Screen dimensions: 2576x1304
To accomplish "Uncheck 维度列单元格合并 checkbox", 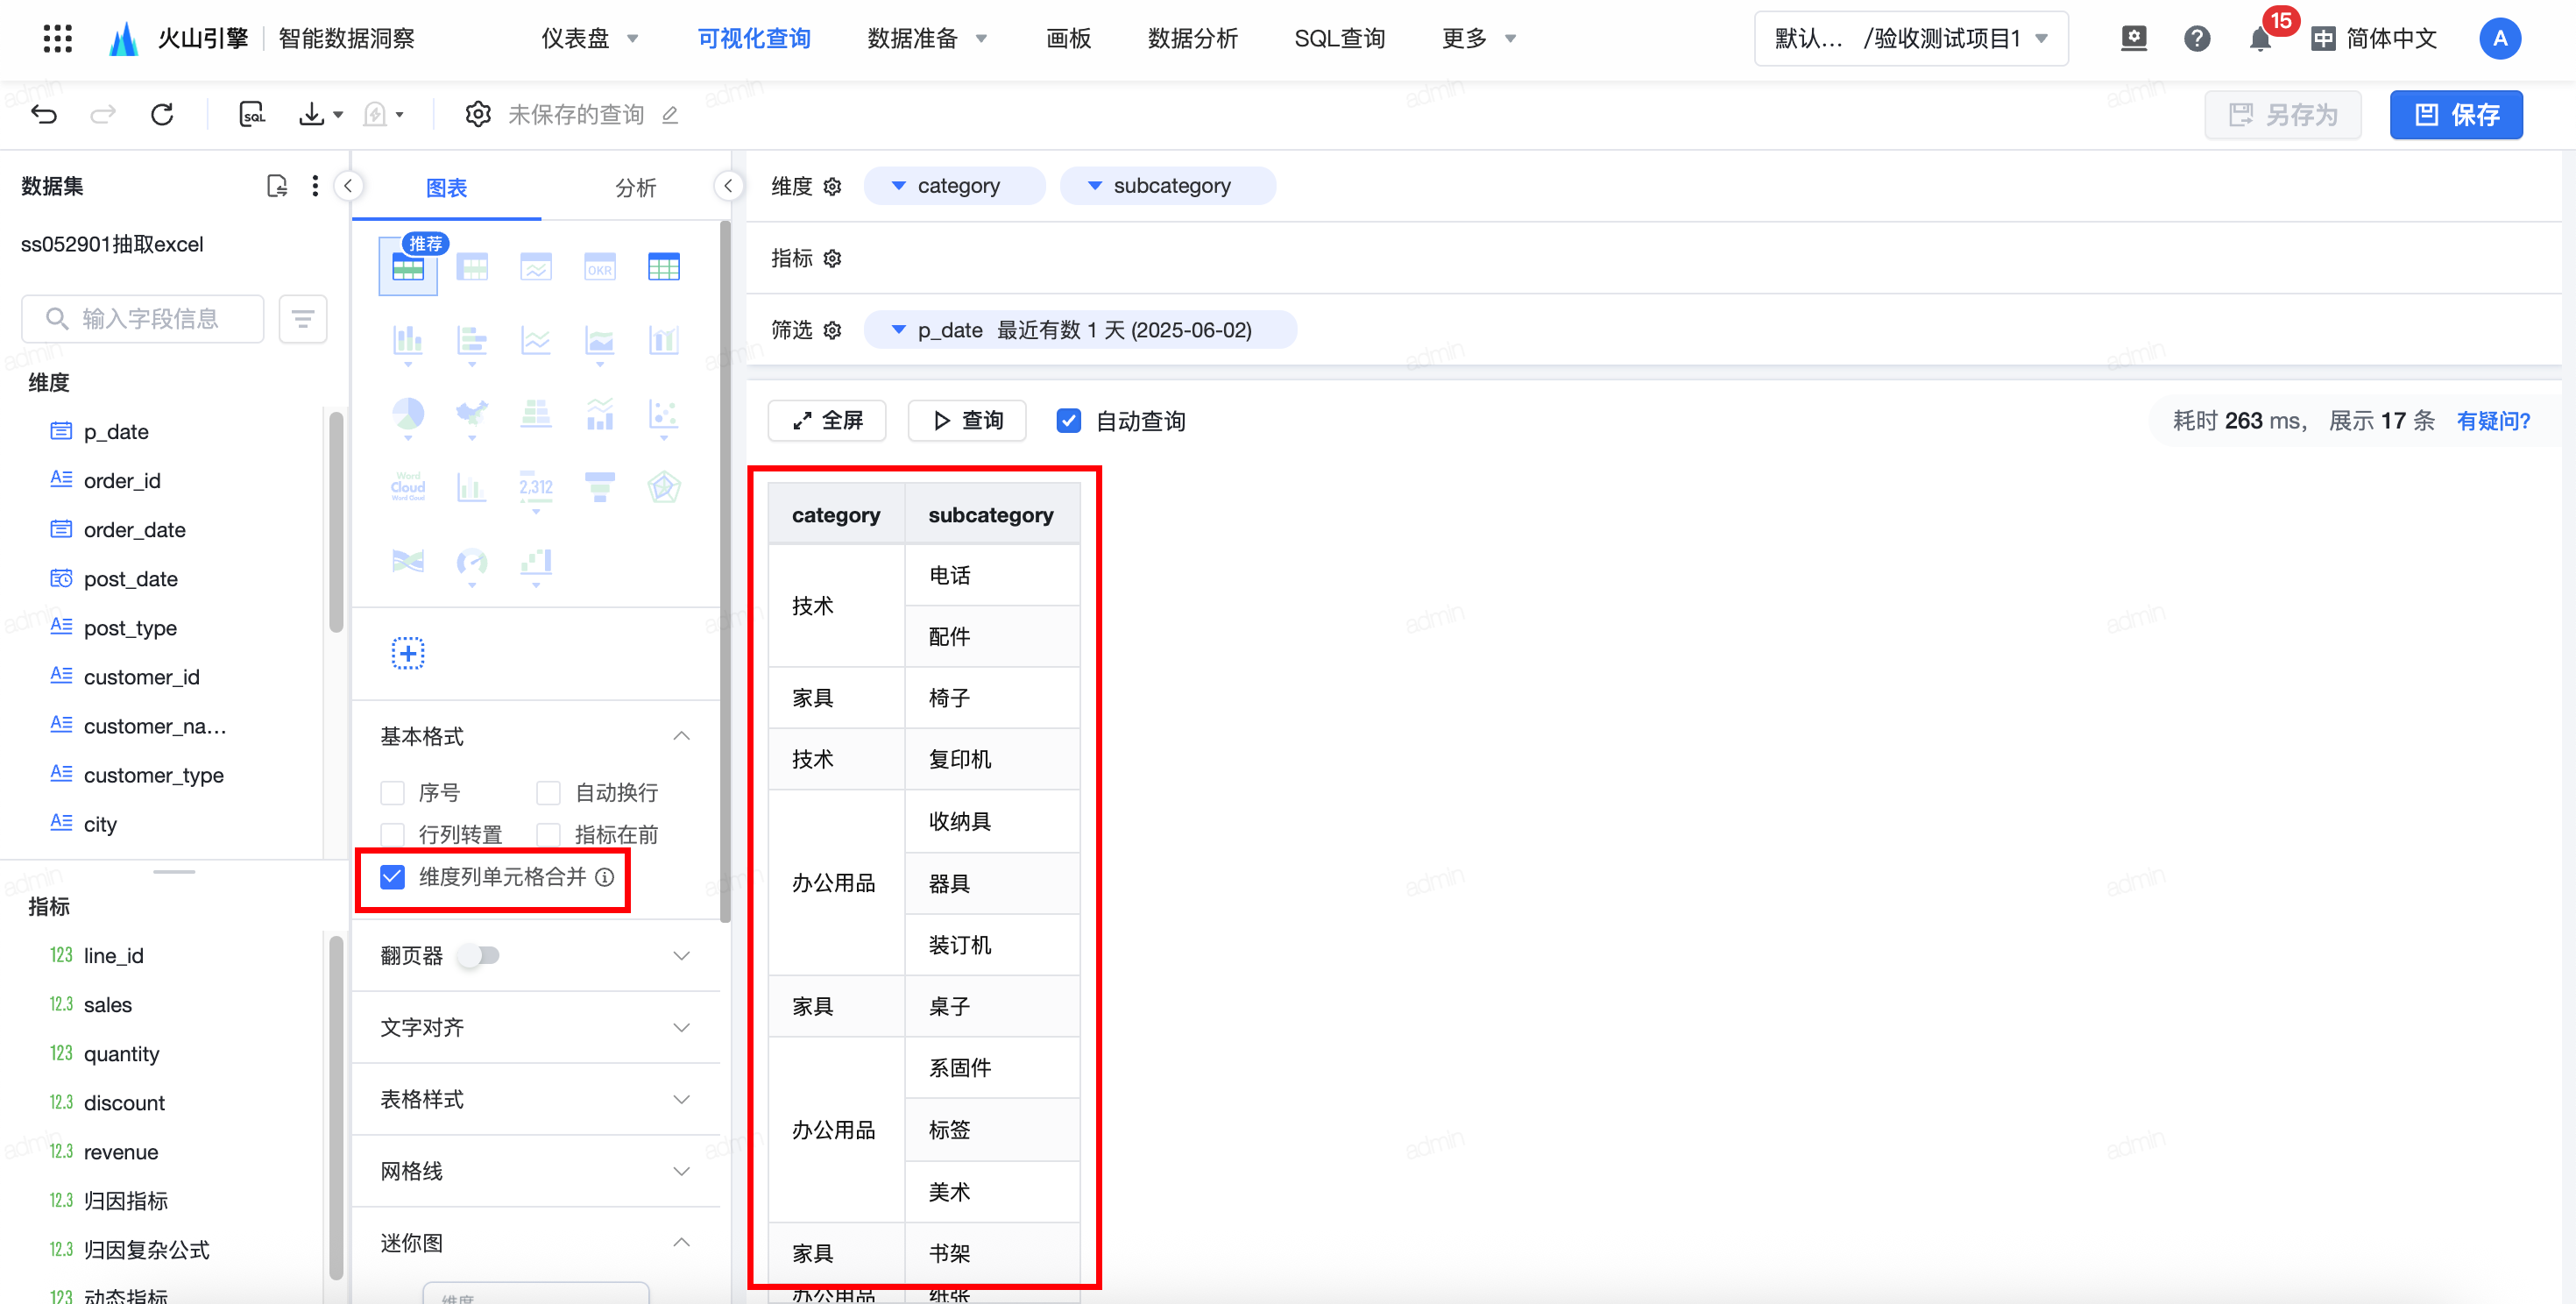I will [393, 877].
